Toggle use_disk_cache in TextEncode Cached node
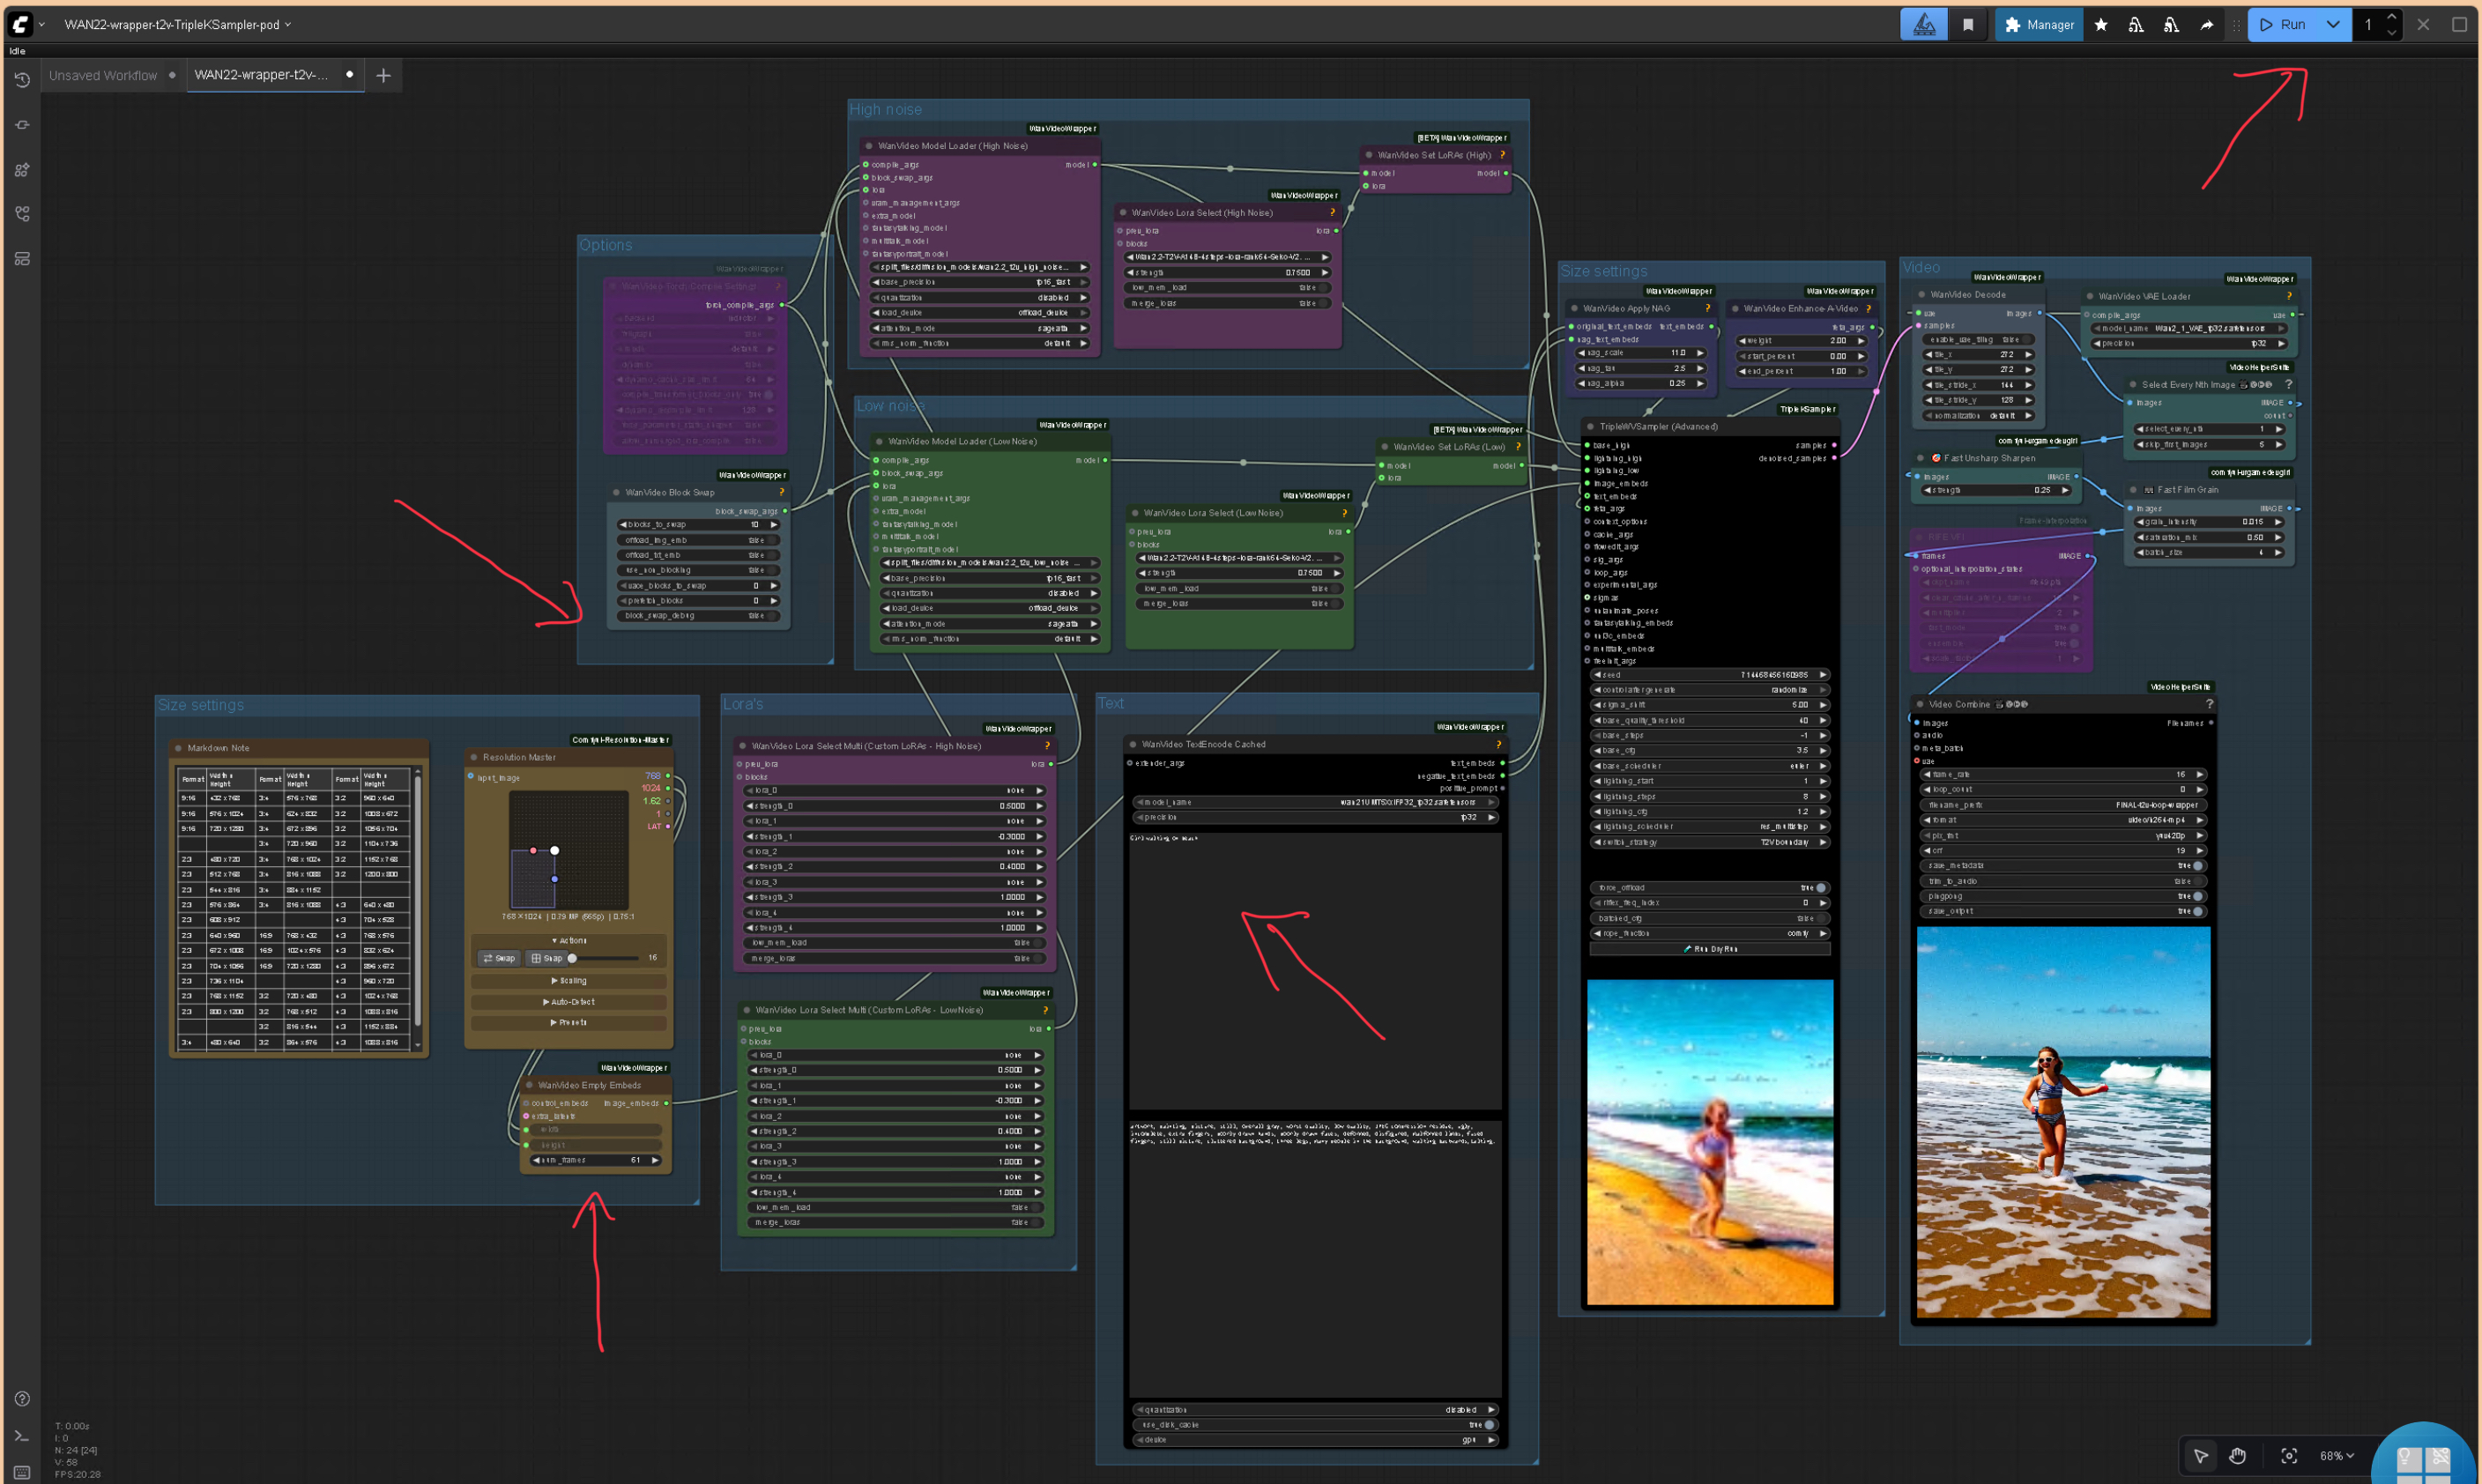 (x=1488, y=1425)
